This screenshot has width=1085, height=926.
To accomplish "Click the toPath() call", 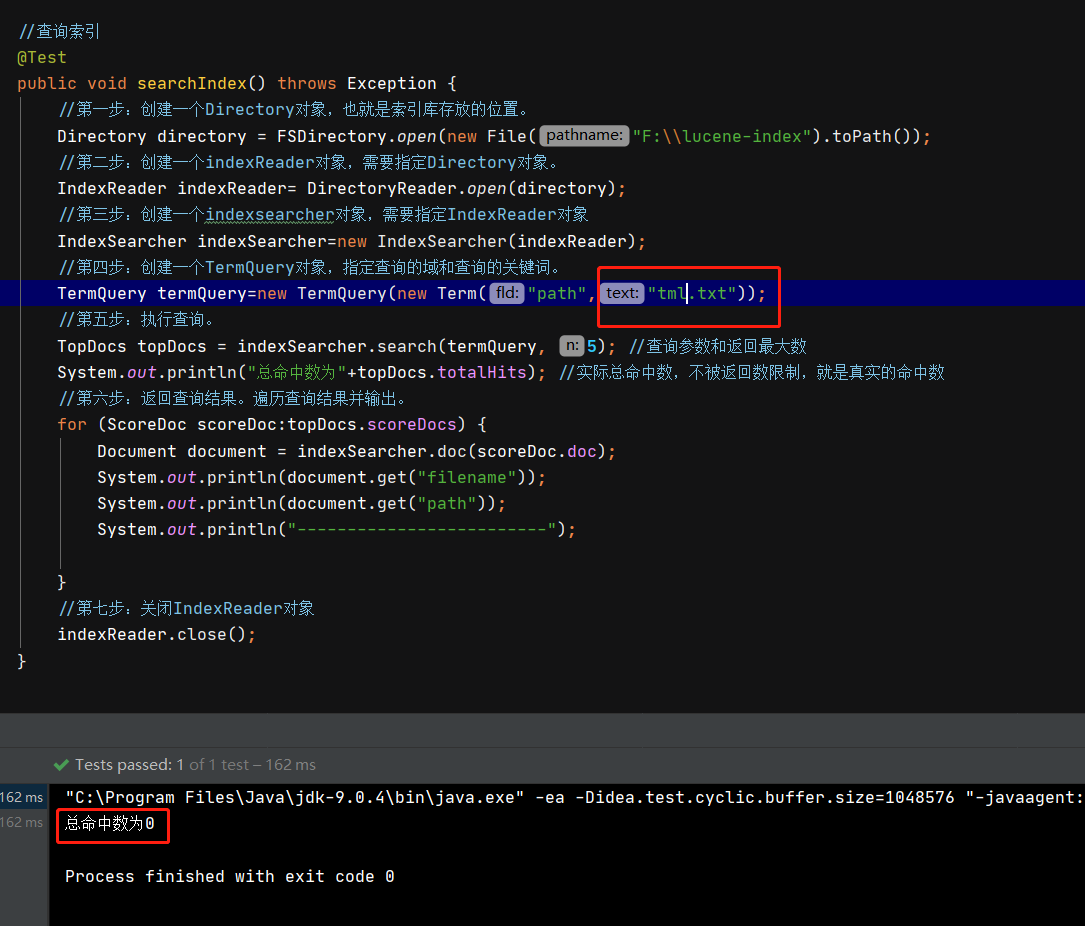I will [x=871, y=136].
